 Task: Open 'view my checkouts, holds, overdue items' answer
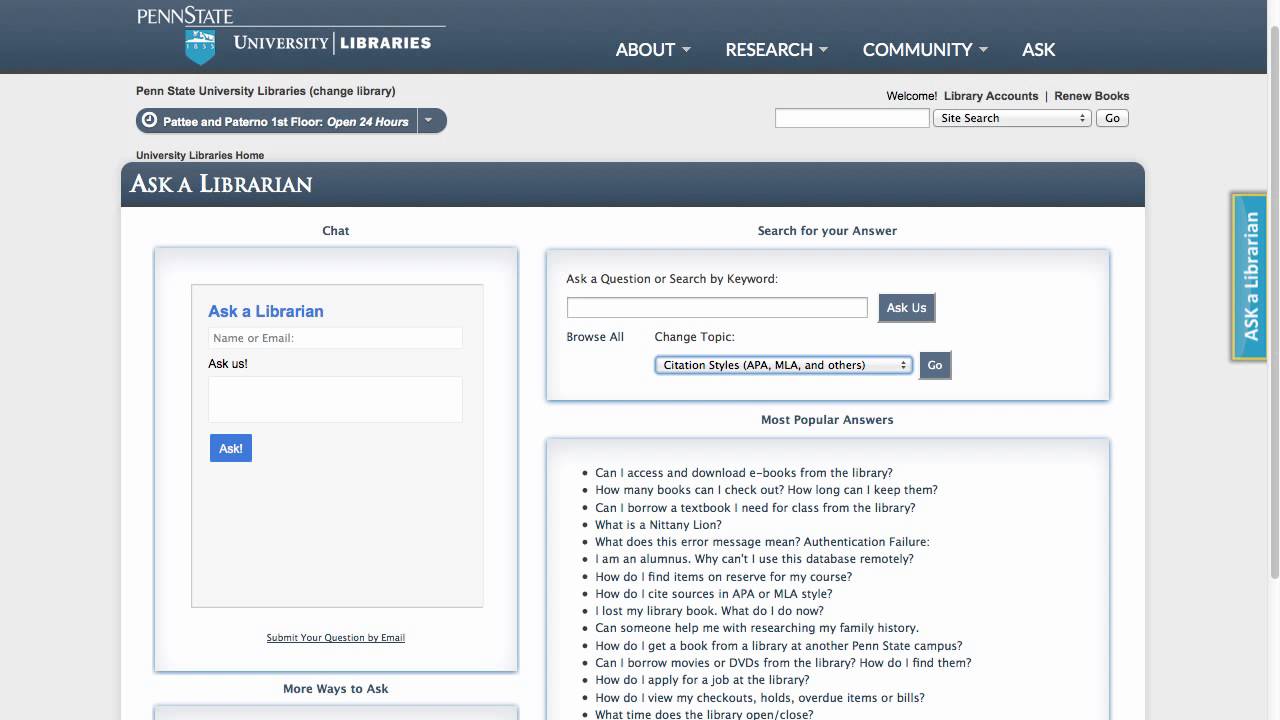[760, 698]
